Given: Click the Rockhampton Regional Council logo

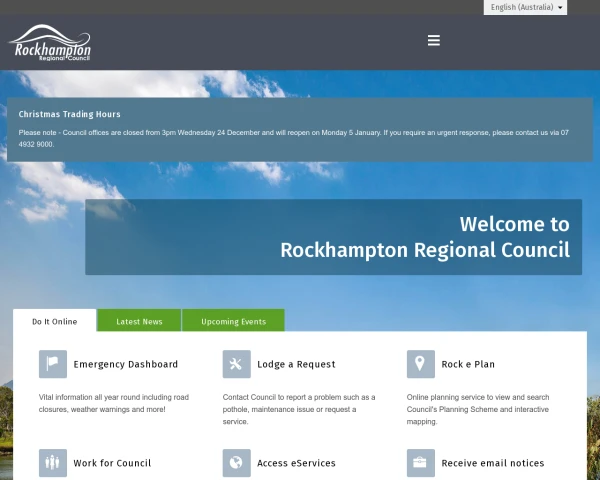Looking at the screenshot, I should [x=50, y=44].
